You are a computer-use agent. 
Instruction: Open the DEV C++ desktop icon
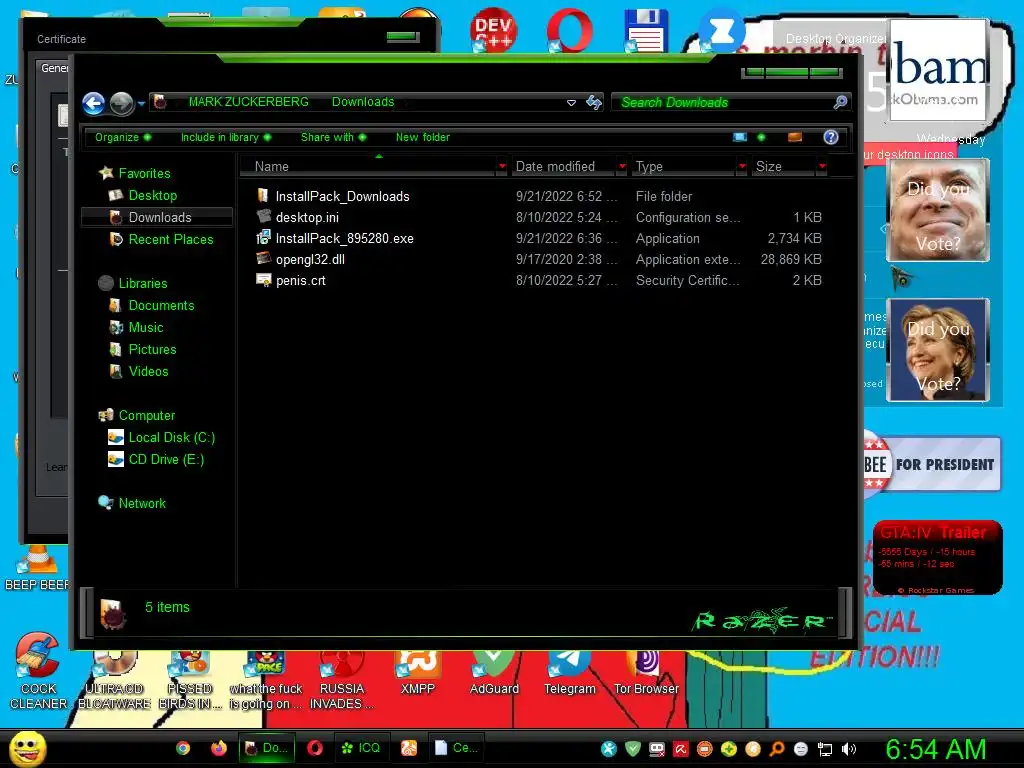pyautogui.click(x=493, y=30)
